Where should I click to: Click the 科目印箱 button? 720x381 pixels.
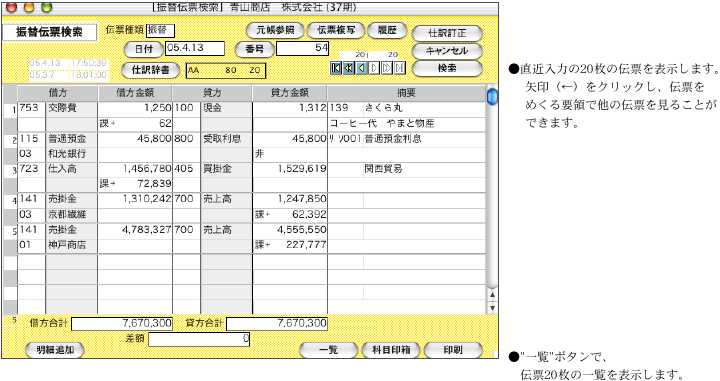tap(390, 350)
